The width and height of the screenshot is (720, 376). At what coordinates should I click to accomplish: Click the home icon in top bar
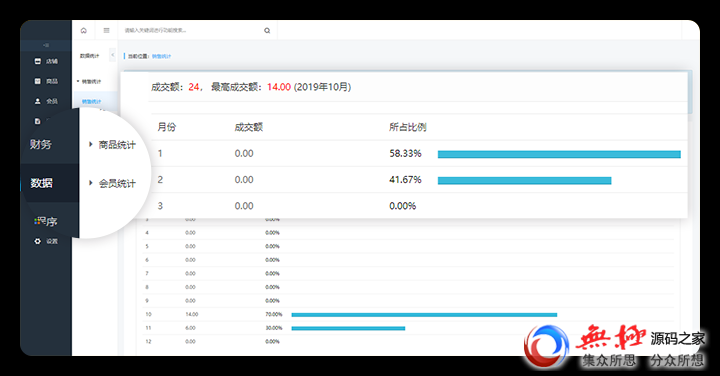coord(84,31)
